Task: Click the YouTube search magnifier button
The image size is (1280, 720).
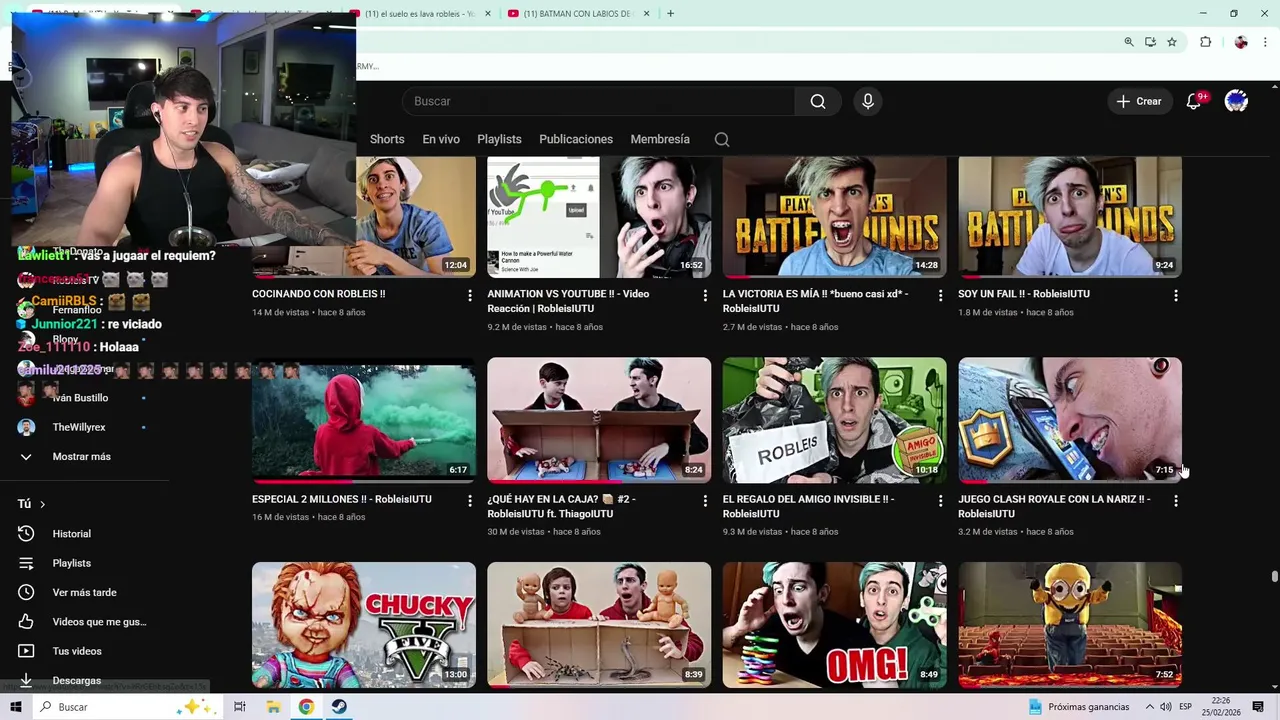Action: pyautogui.click(x=818, y=101)
